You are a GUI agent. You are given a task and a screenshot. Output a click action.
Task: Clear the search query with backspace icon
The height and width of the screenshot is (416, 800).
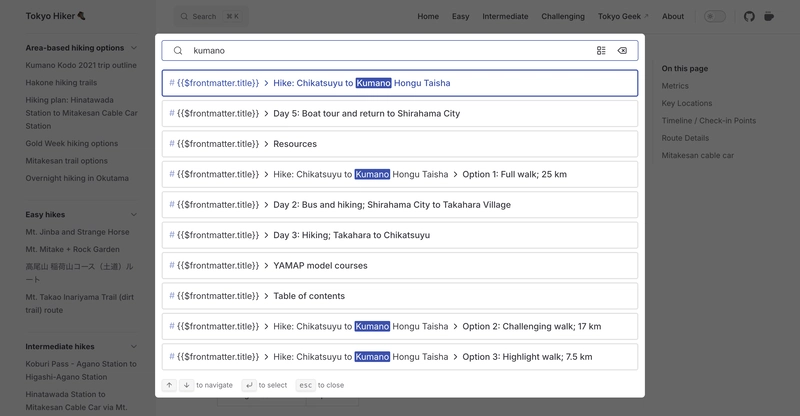point(622,50)
